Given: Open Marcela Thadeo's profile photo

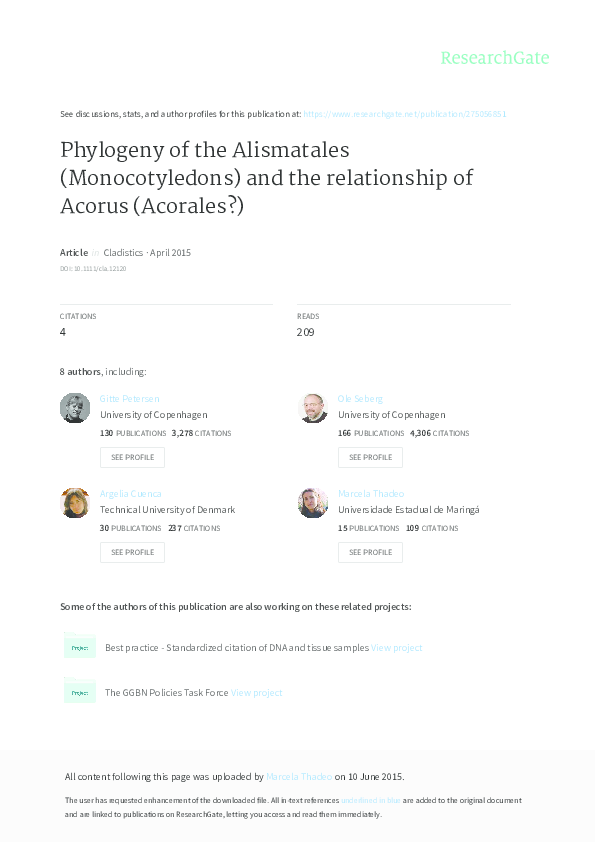Looking at the screenshot, I should pos(313,502).
